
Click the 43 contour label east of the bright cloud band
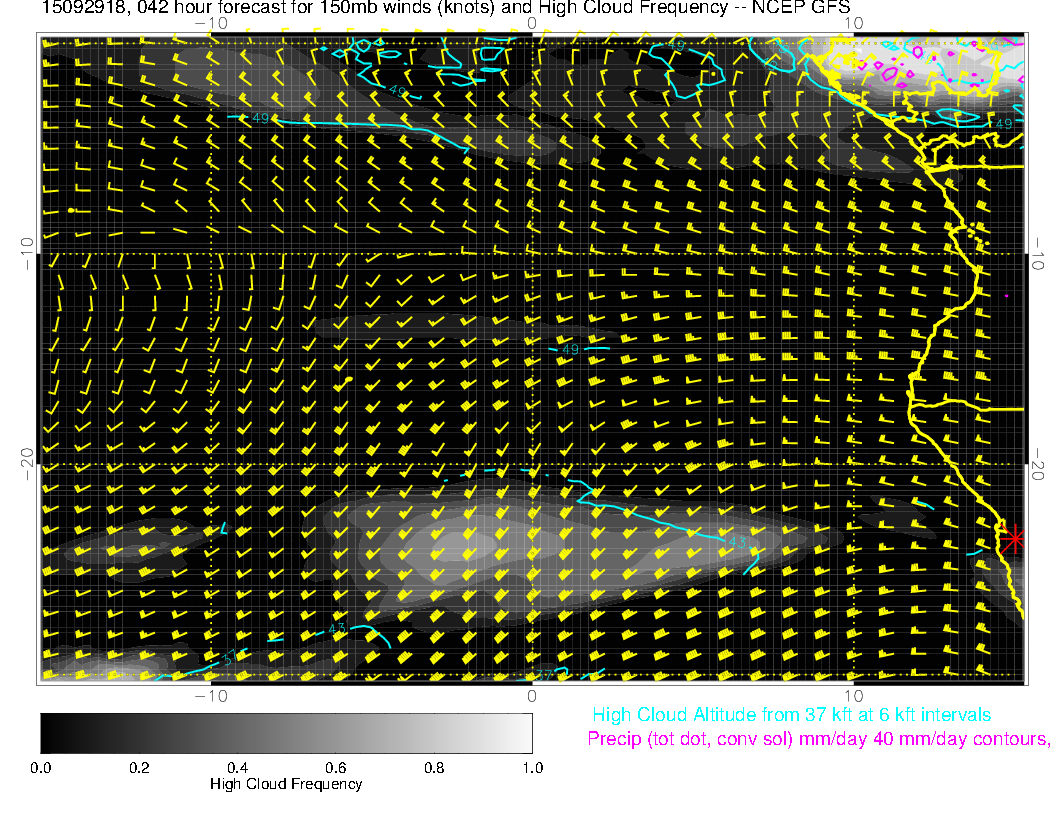click(x=739, y=541)
